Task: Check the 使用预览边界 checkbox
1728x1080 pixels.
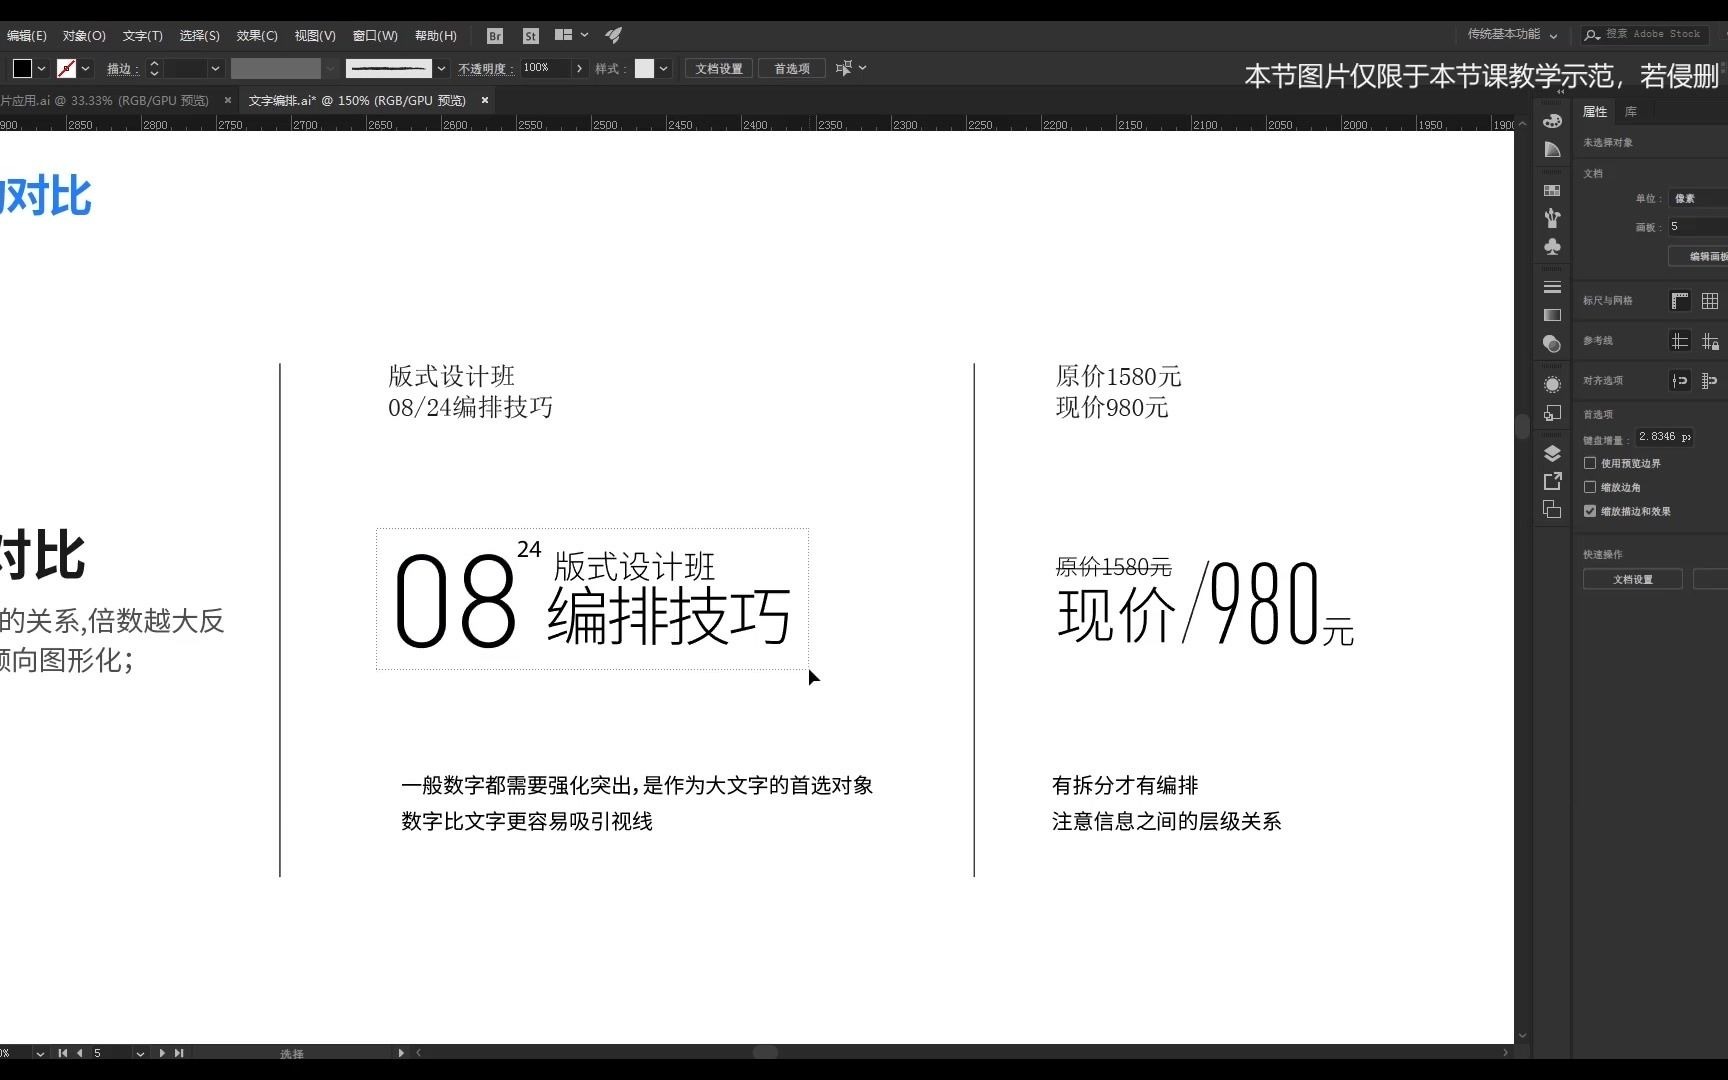Action: click(x=1590, y=463)
